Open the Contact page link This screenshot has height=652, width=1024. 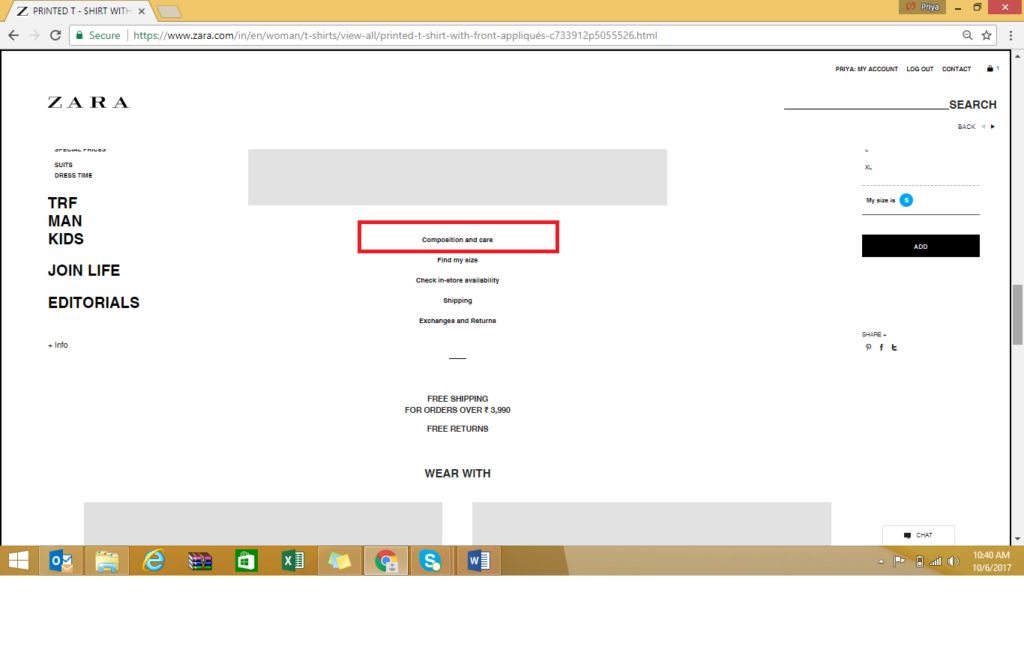coord(956,69)
